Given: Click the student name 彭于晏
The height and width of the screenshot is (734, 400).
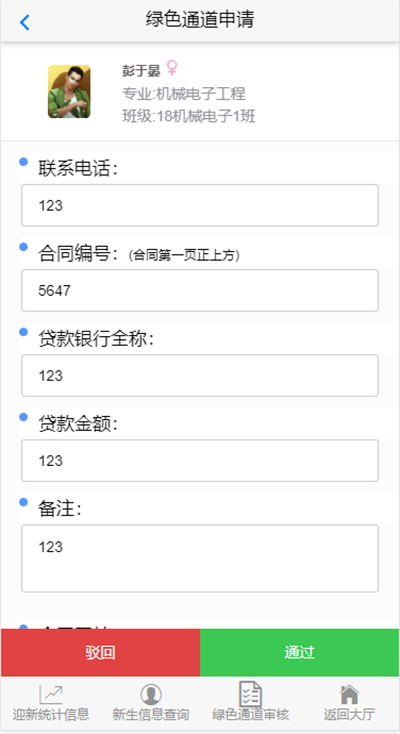Looking at the screenshot, I should pyautogui.click(x=141, y=71).
